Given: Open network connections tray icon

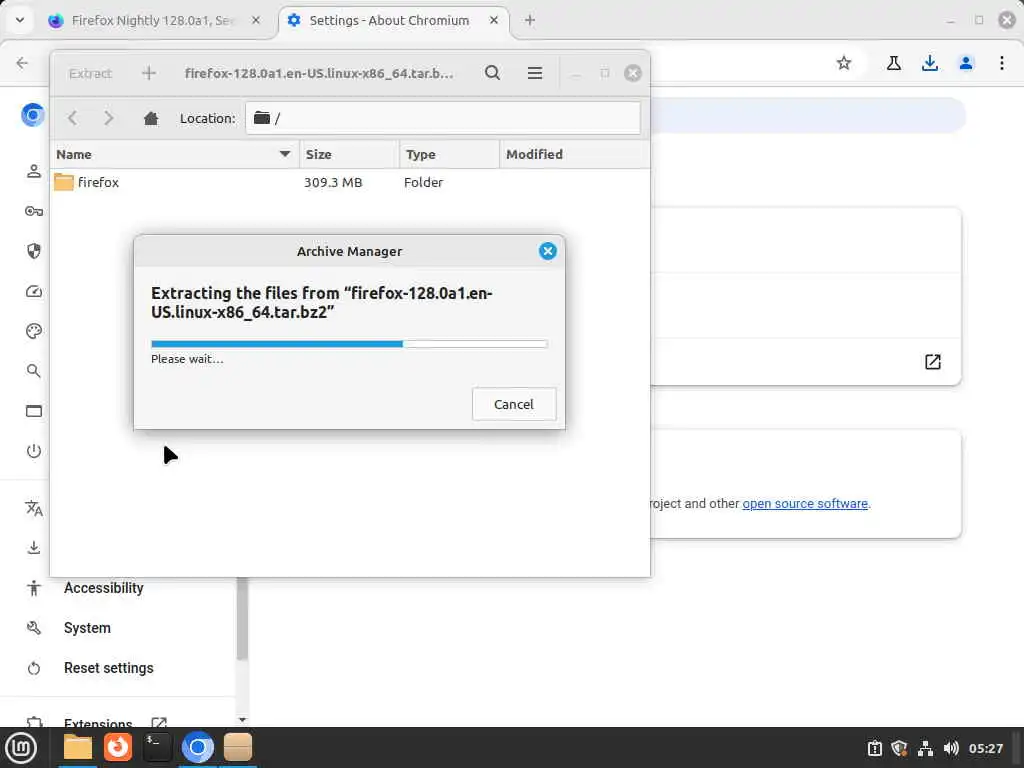Looking at the screenshot, I should 925,748.
